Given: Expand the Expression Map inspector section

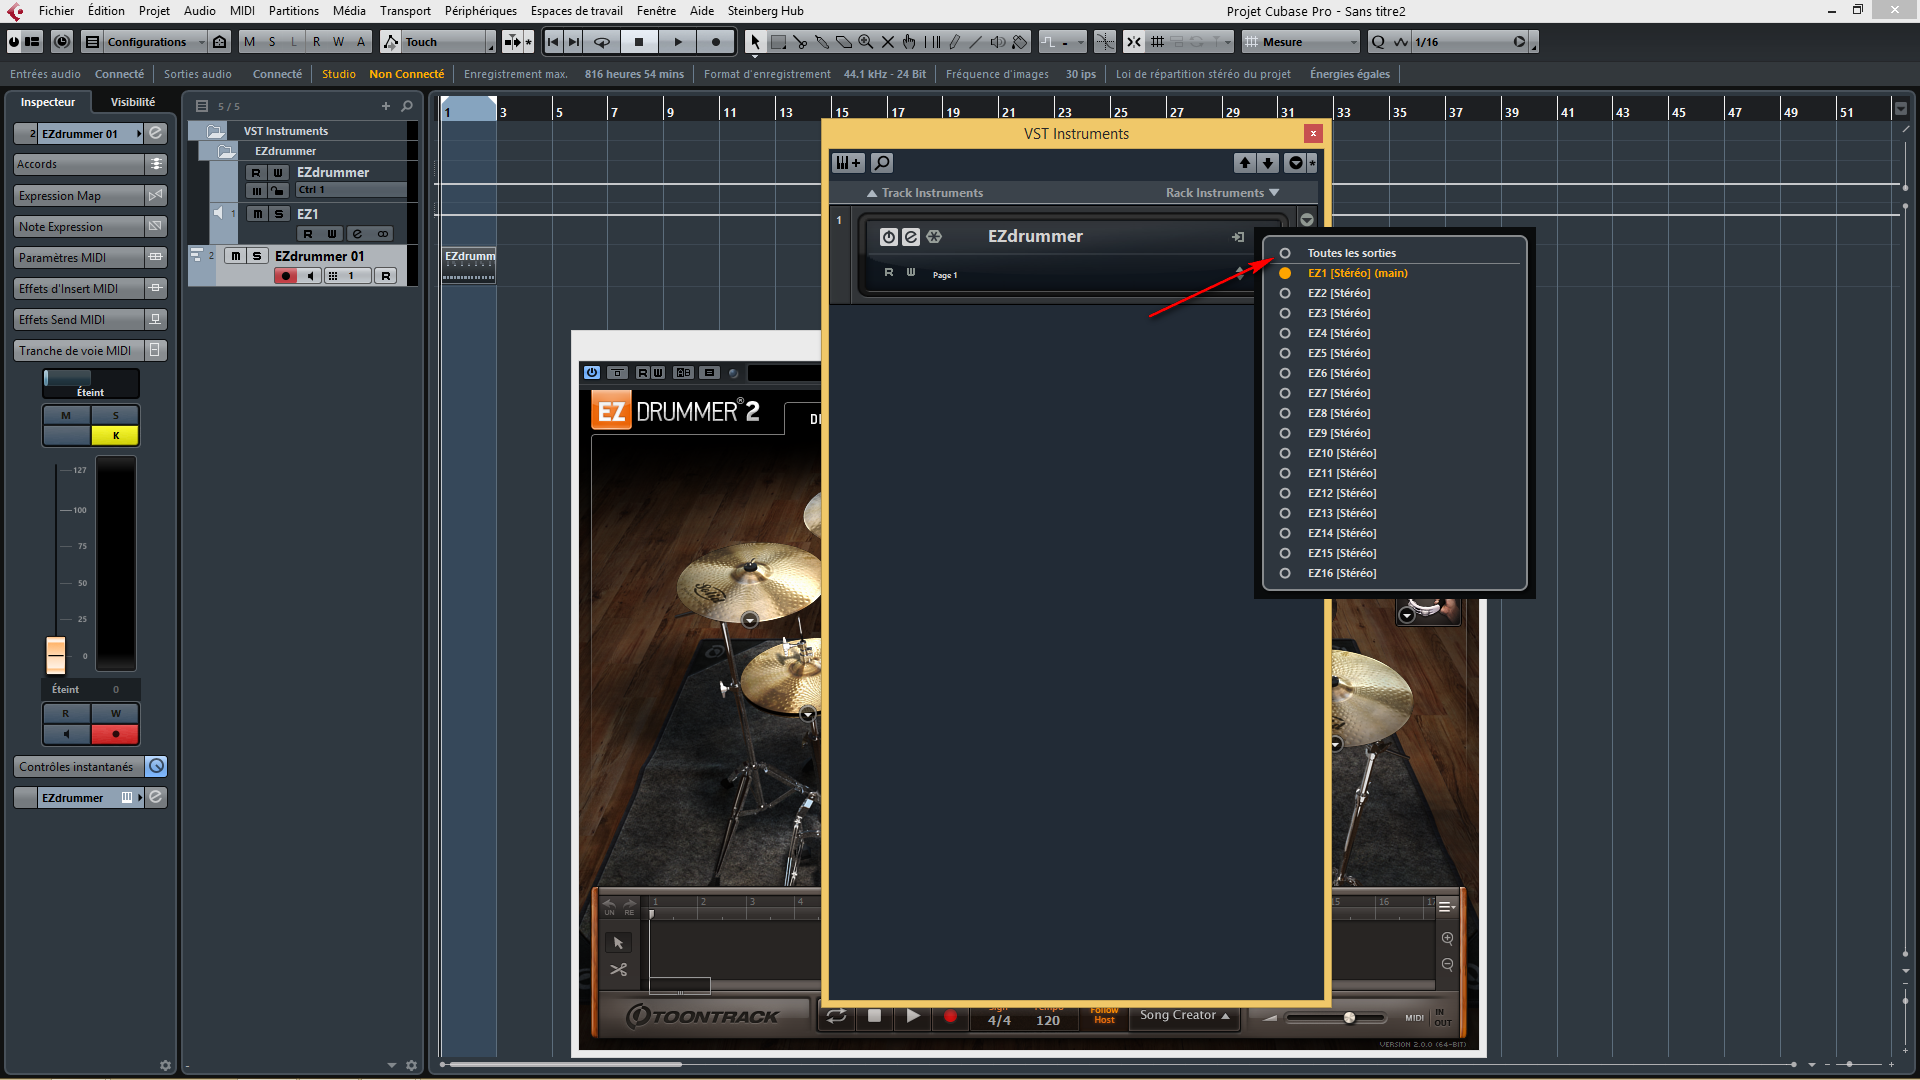Looking at the screenshot, I should (x=90, y=196).
